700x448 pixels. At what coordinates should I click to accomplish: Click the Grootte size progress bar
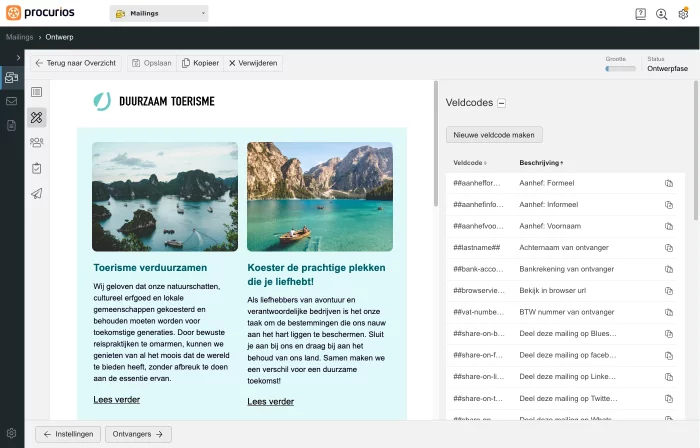[x=620, y=69]
